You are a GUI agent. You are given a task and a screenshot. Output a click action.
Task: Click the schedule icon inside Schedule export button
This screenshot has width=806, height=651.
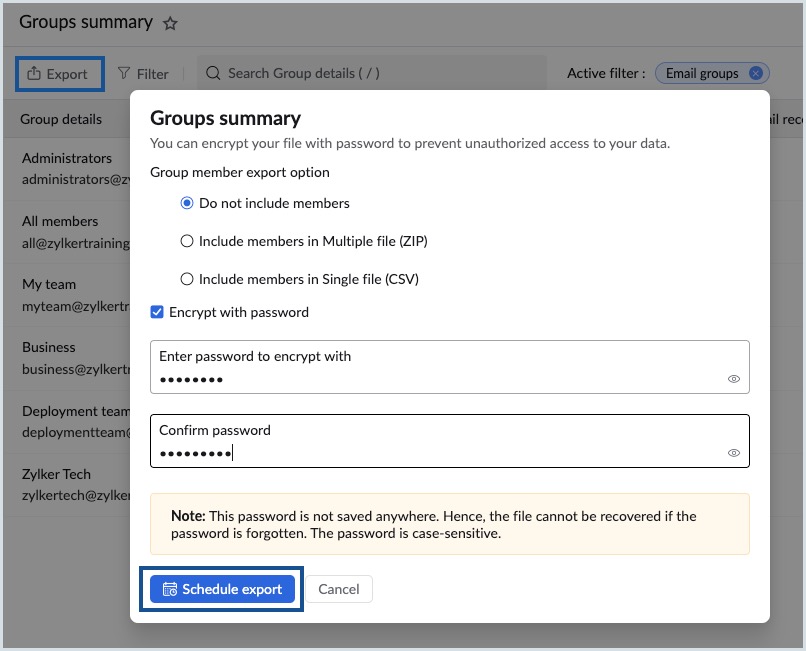pyautogui.click(x=170, y=589)
